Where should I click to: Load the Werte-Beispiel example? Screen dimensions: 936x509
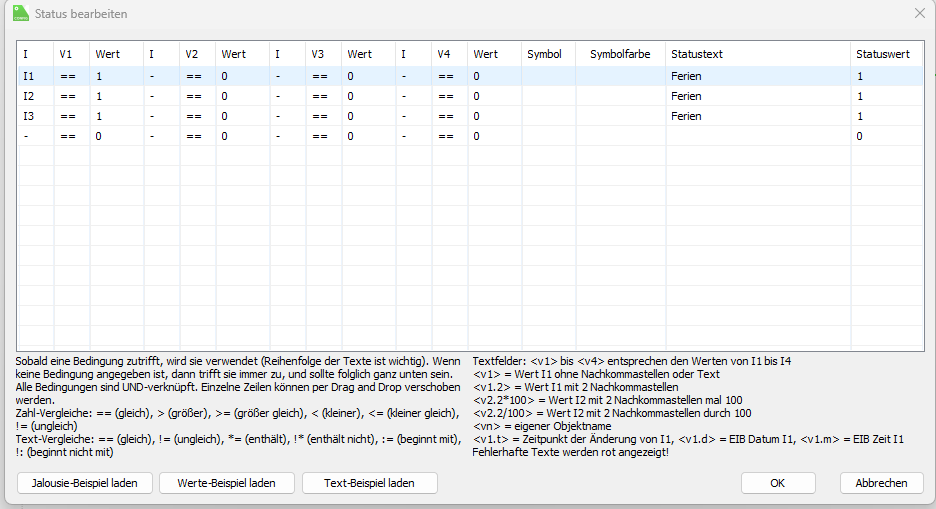227,483
